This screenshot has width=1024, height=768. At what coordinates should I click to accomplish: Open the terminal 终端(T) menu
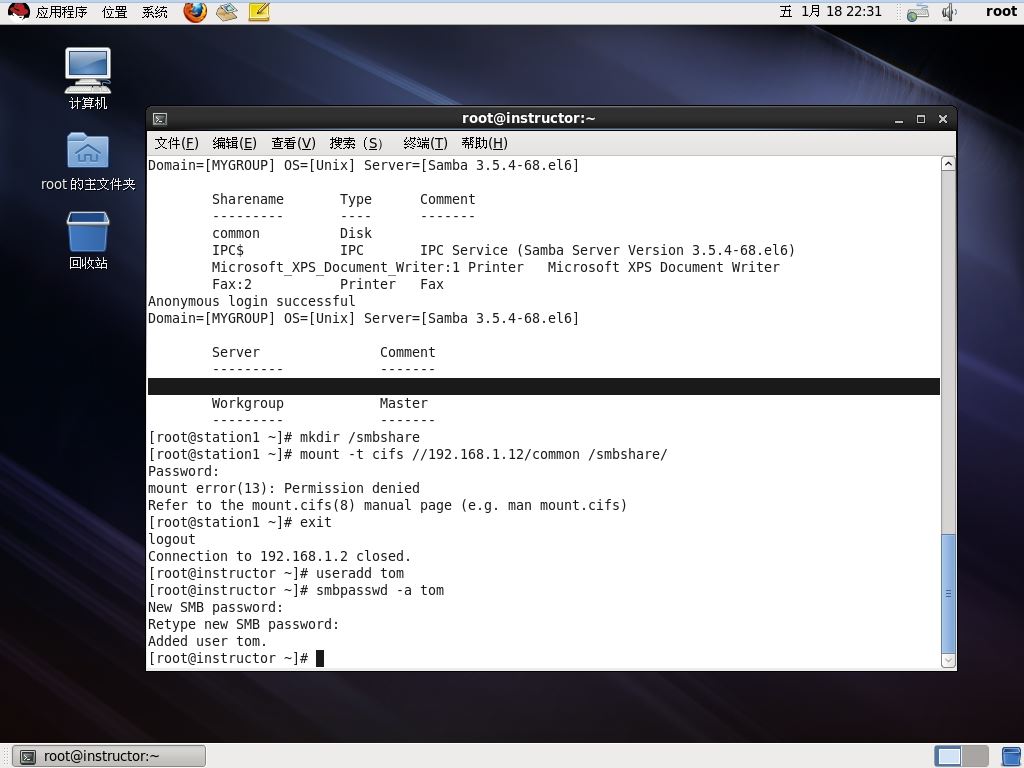pos(425,143)
